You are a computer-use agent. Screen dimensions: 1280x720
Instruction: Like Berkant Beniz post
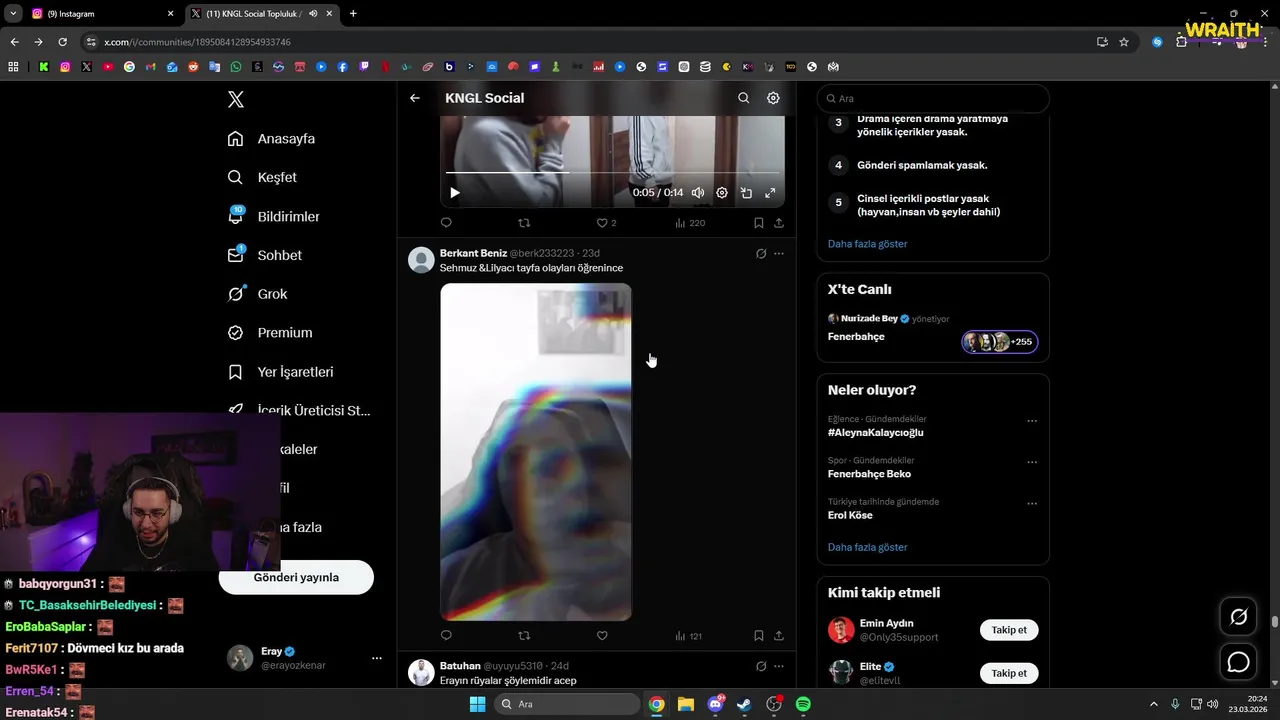pos(602,636)
